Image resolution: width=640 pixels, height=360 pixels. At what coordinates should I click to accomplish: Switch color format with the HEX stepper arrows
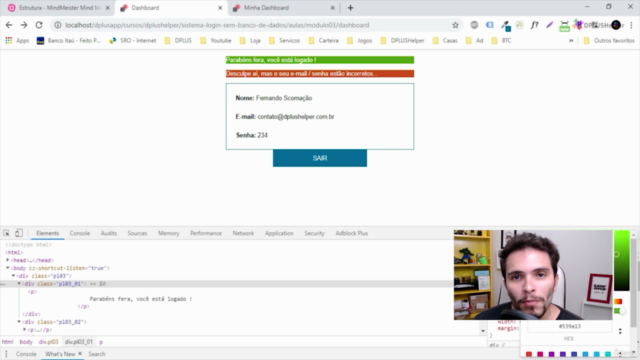(x=620, y=331)
